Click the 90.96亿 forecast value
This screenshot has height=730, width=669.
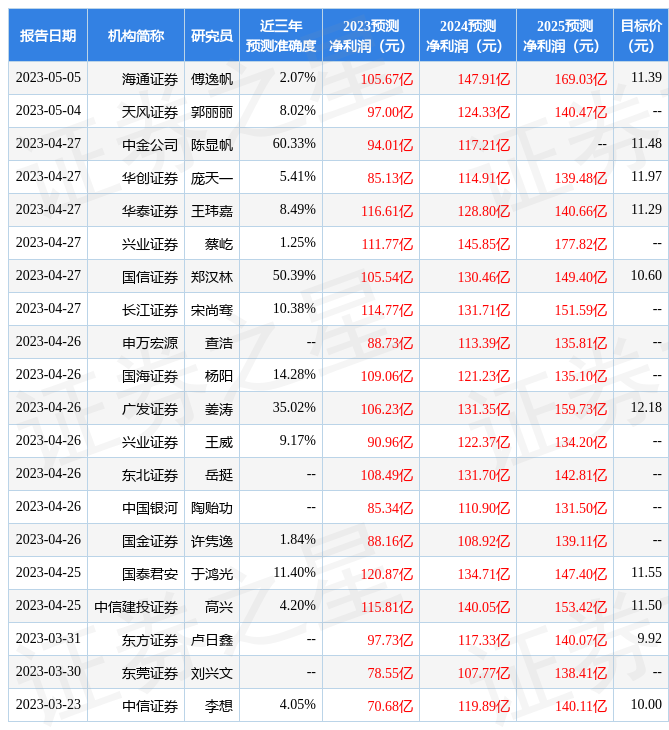click(390, 442)
